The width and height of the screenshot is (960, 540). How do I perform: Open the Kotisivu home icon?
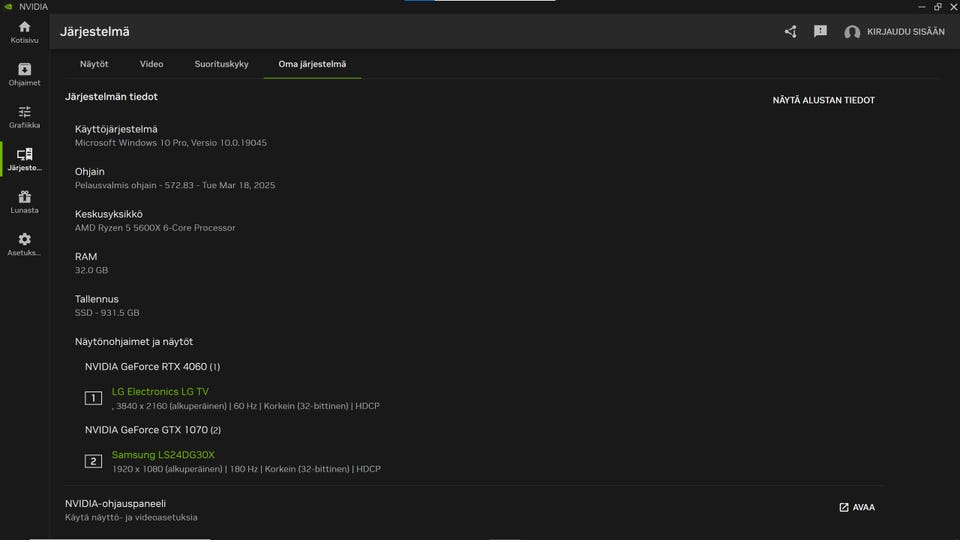click(x=24, y=27)
